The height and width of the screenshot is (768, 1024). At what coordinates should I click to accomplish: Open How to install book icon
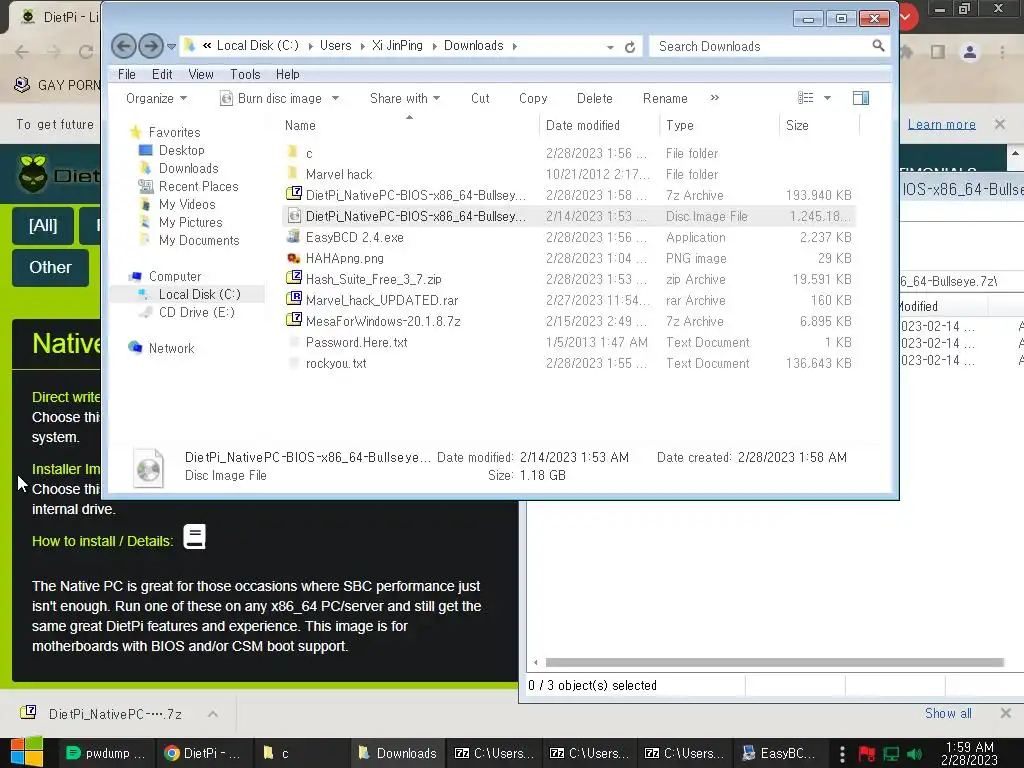click(195, 537)
